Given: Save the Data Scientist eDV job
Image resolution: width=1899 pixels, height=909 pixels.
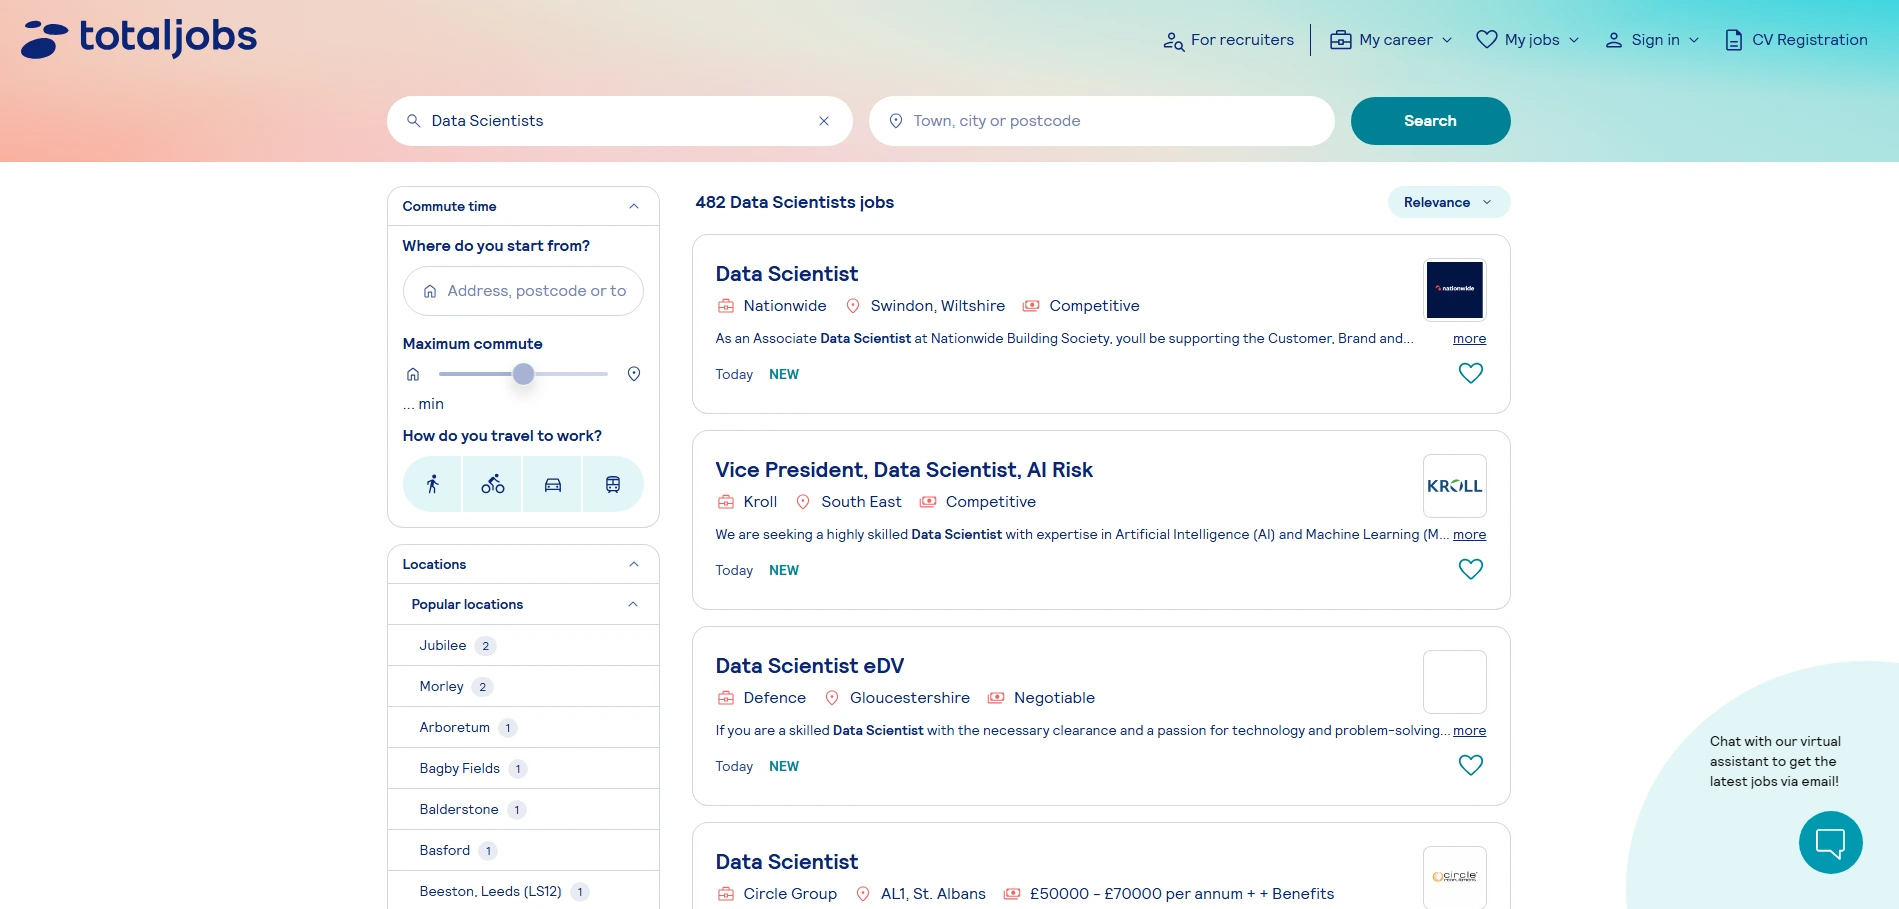Looking at the screenshot, I should pyautogui.click(x=1470, y=766).
